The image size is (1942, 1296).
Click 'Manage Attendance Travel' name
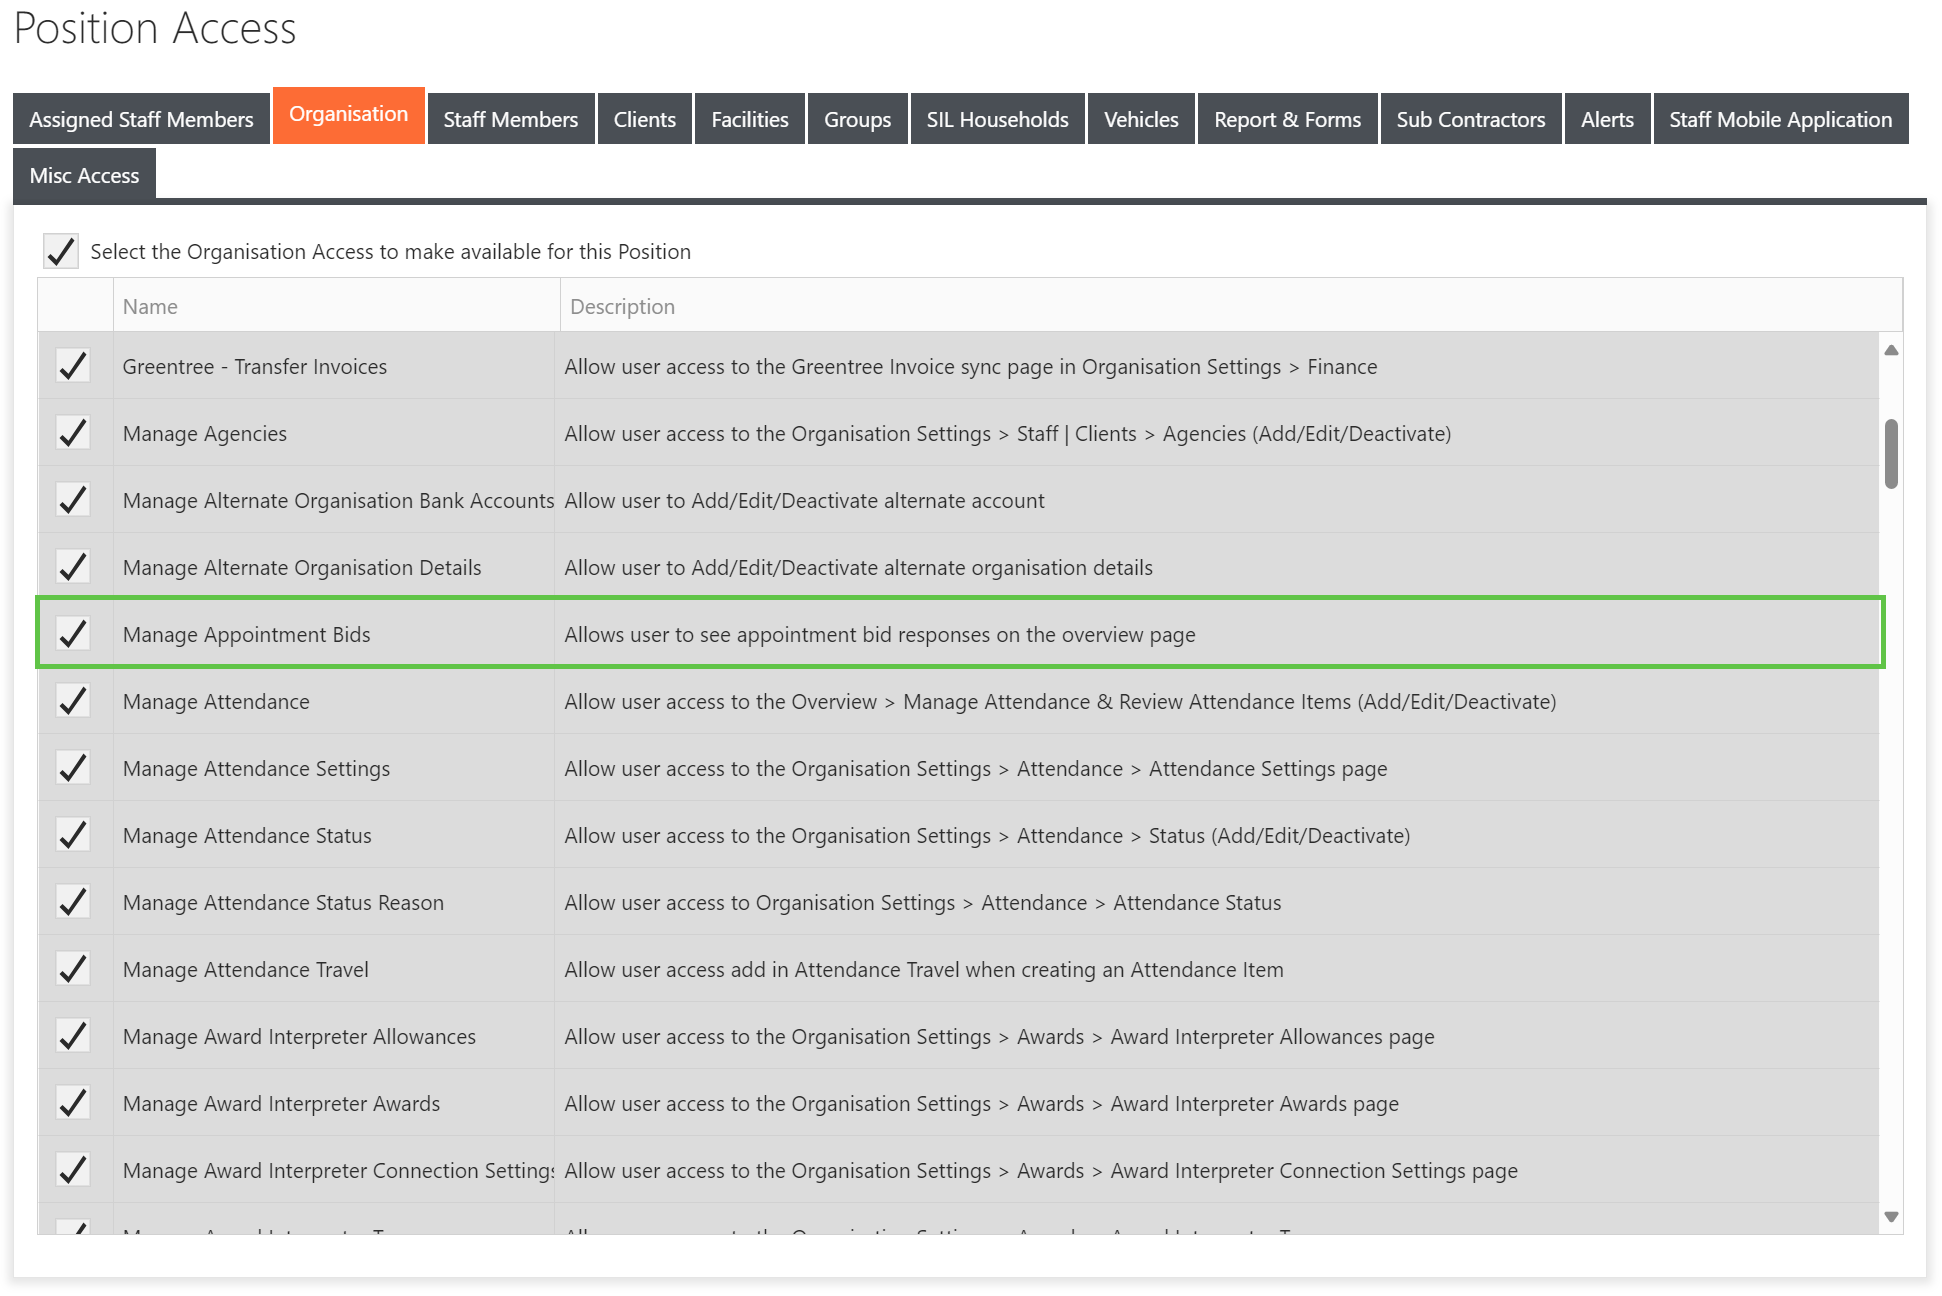click(x=246, y=970)
